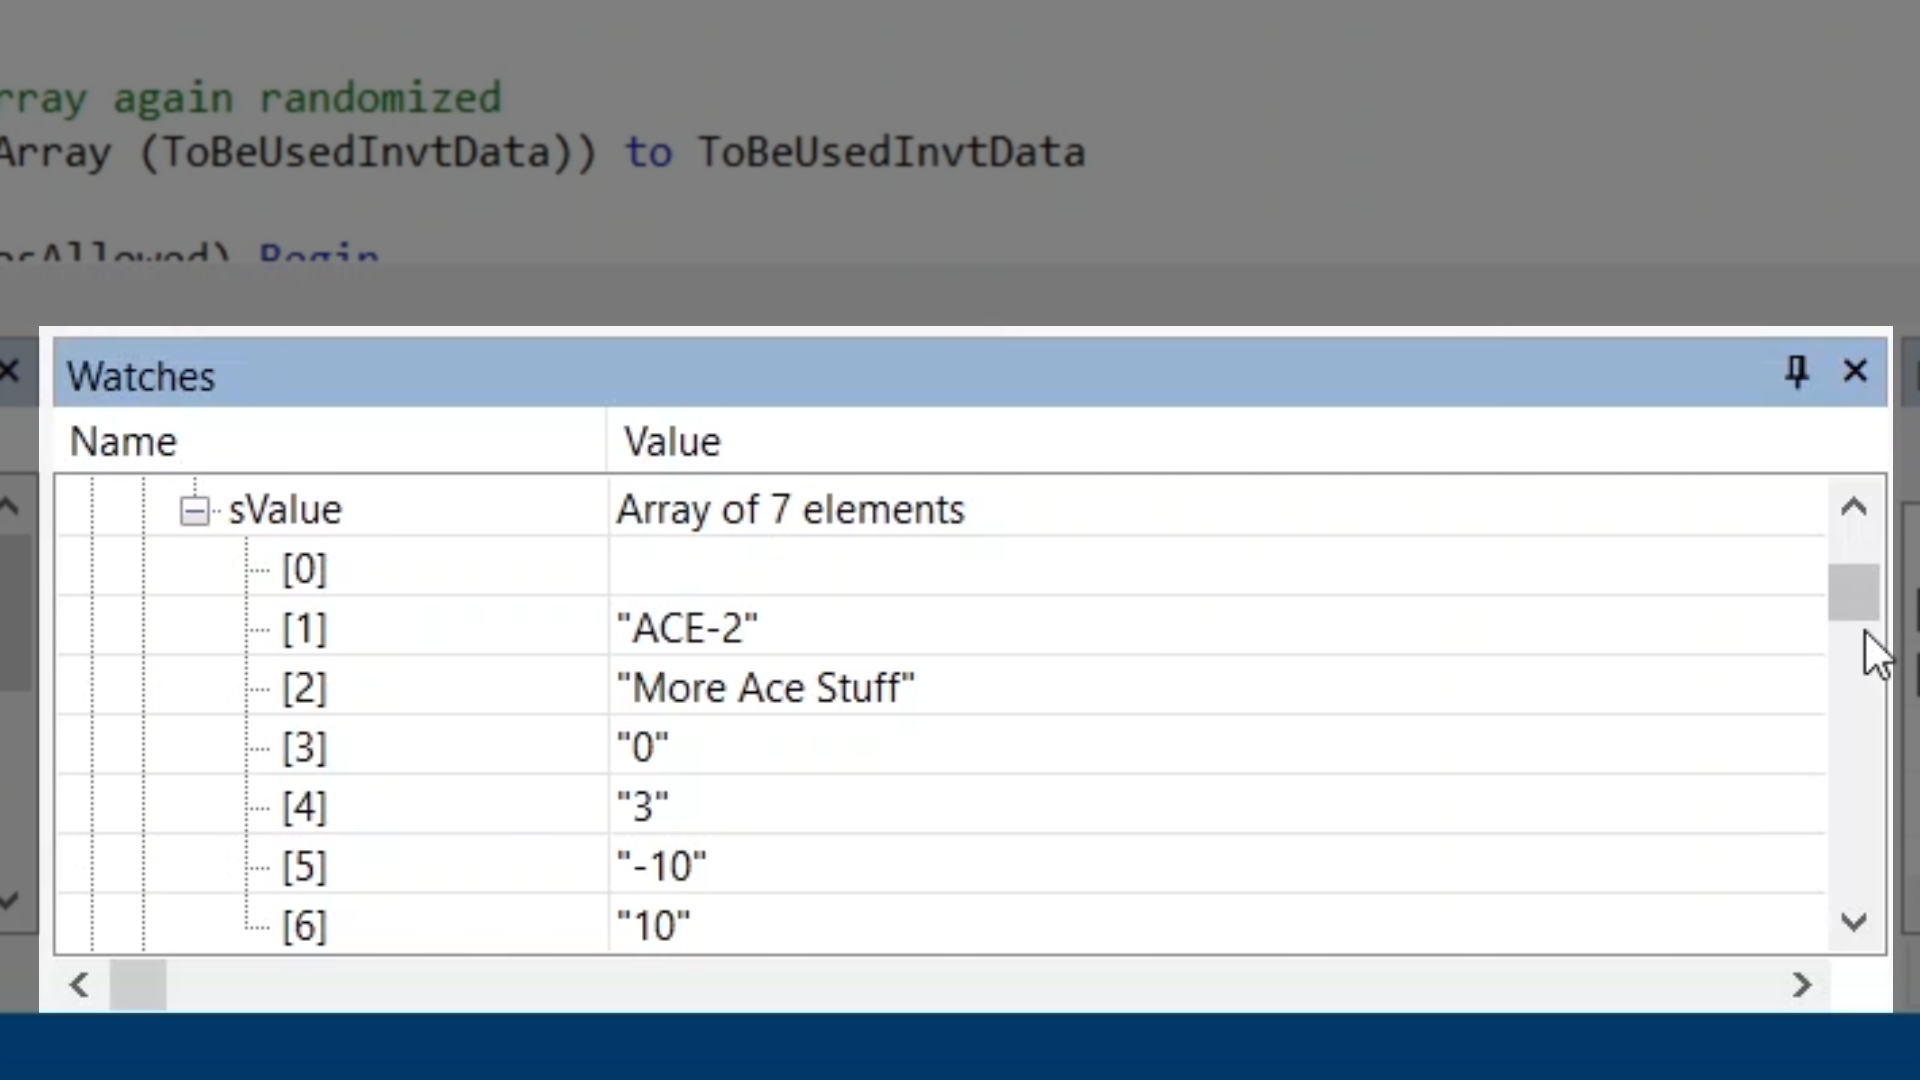Collapse the sValue array node
Image resolution: width=1920 pixels, height=1080 pixels.
195,511
